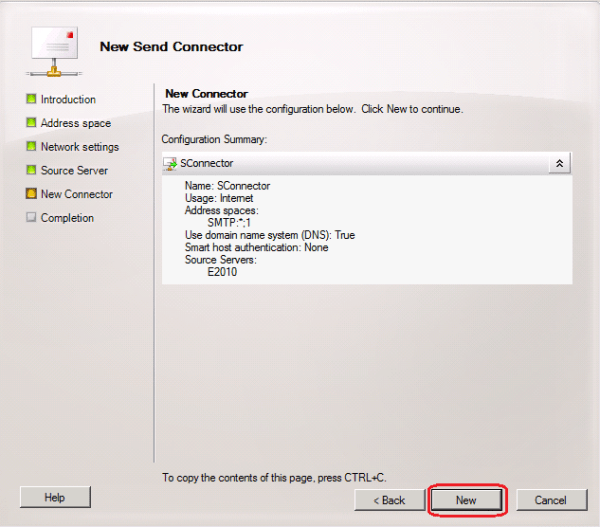Click the green status square beside Address space
The width and height of the screenshot is (600, 527).
(x=31, y=123)
